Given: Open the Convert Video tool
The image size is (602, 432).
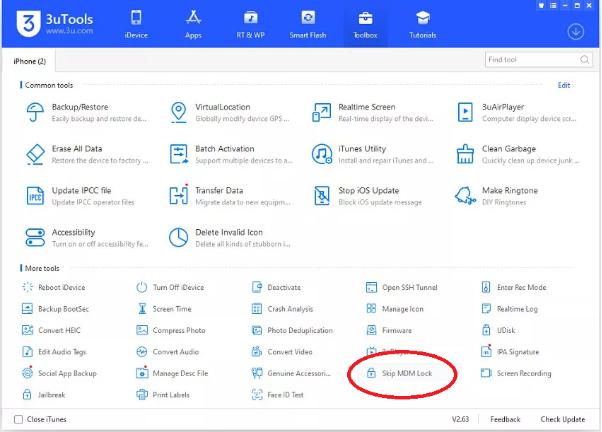Looking at the screenshot, I should 282,352.
